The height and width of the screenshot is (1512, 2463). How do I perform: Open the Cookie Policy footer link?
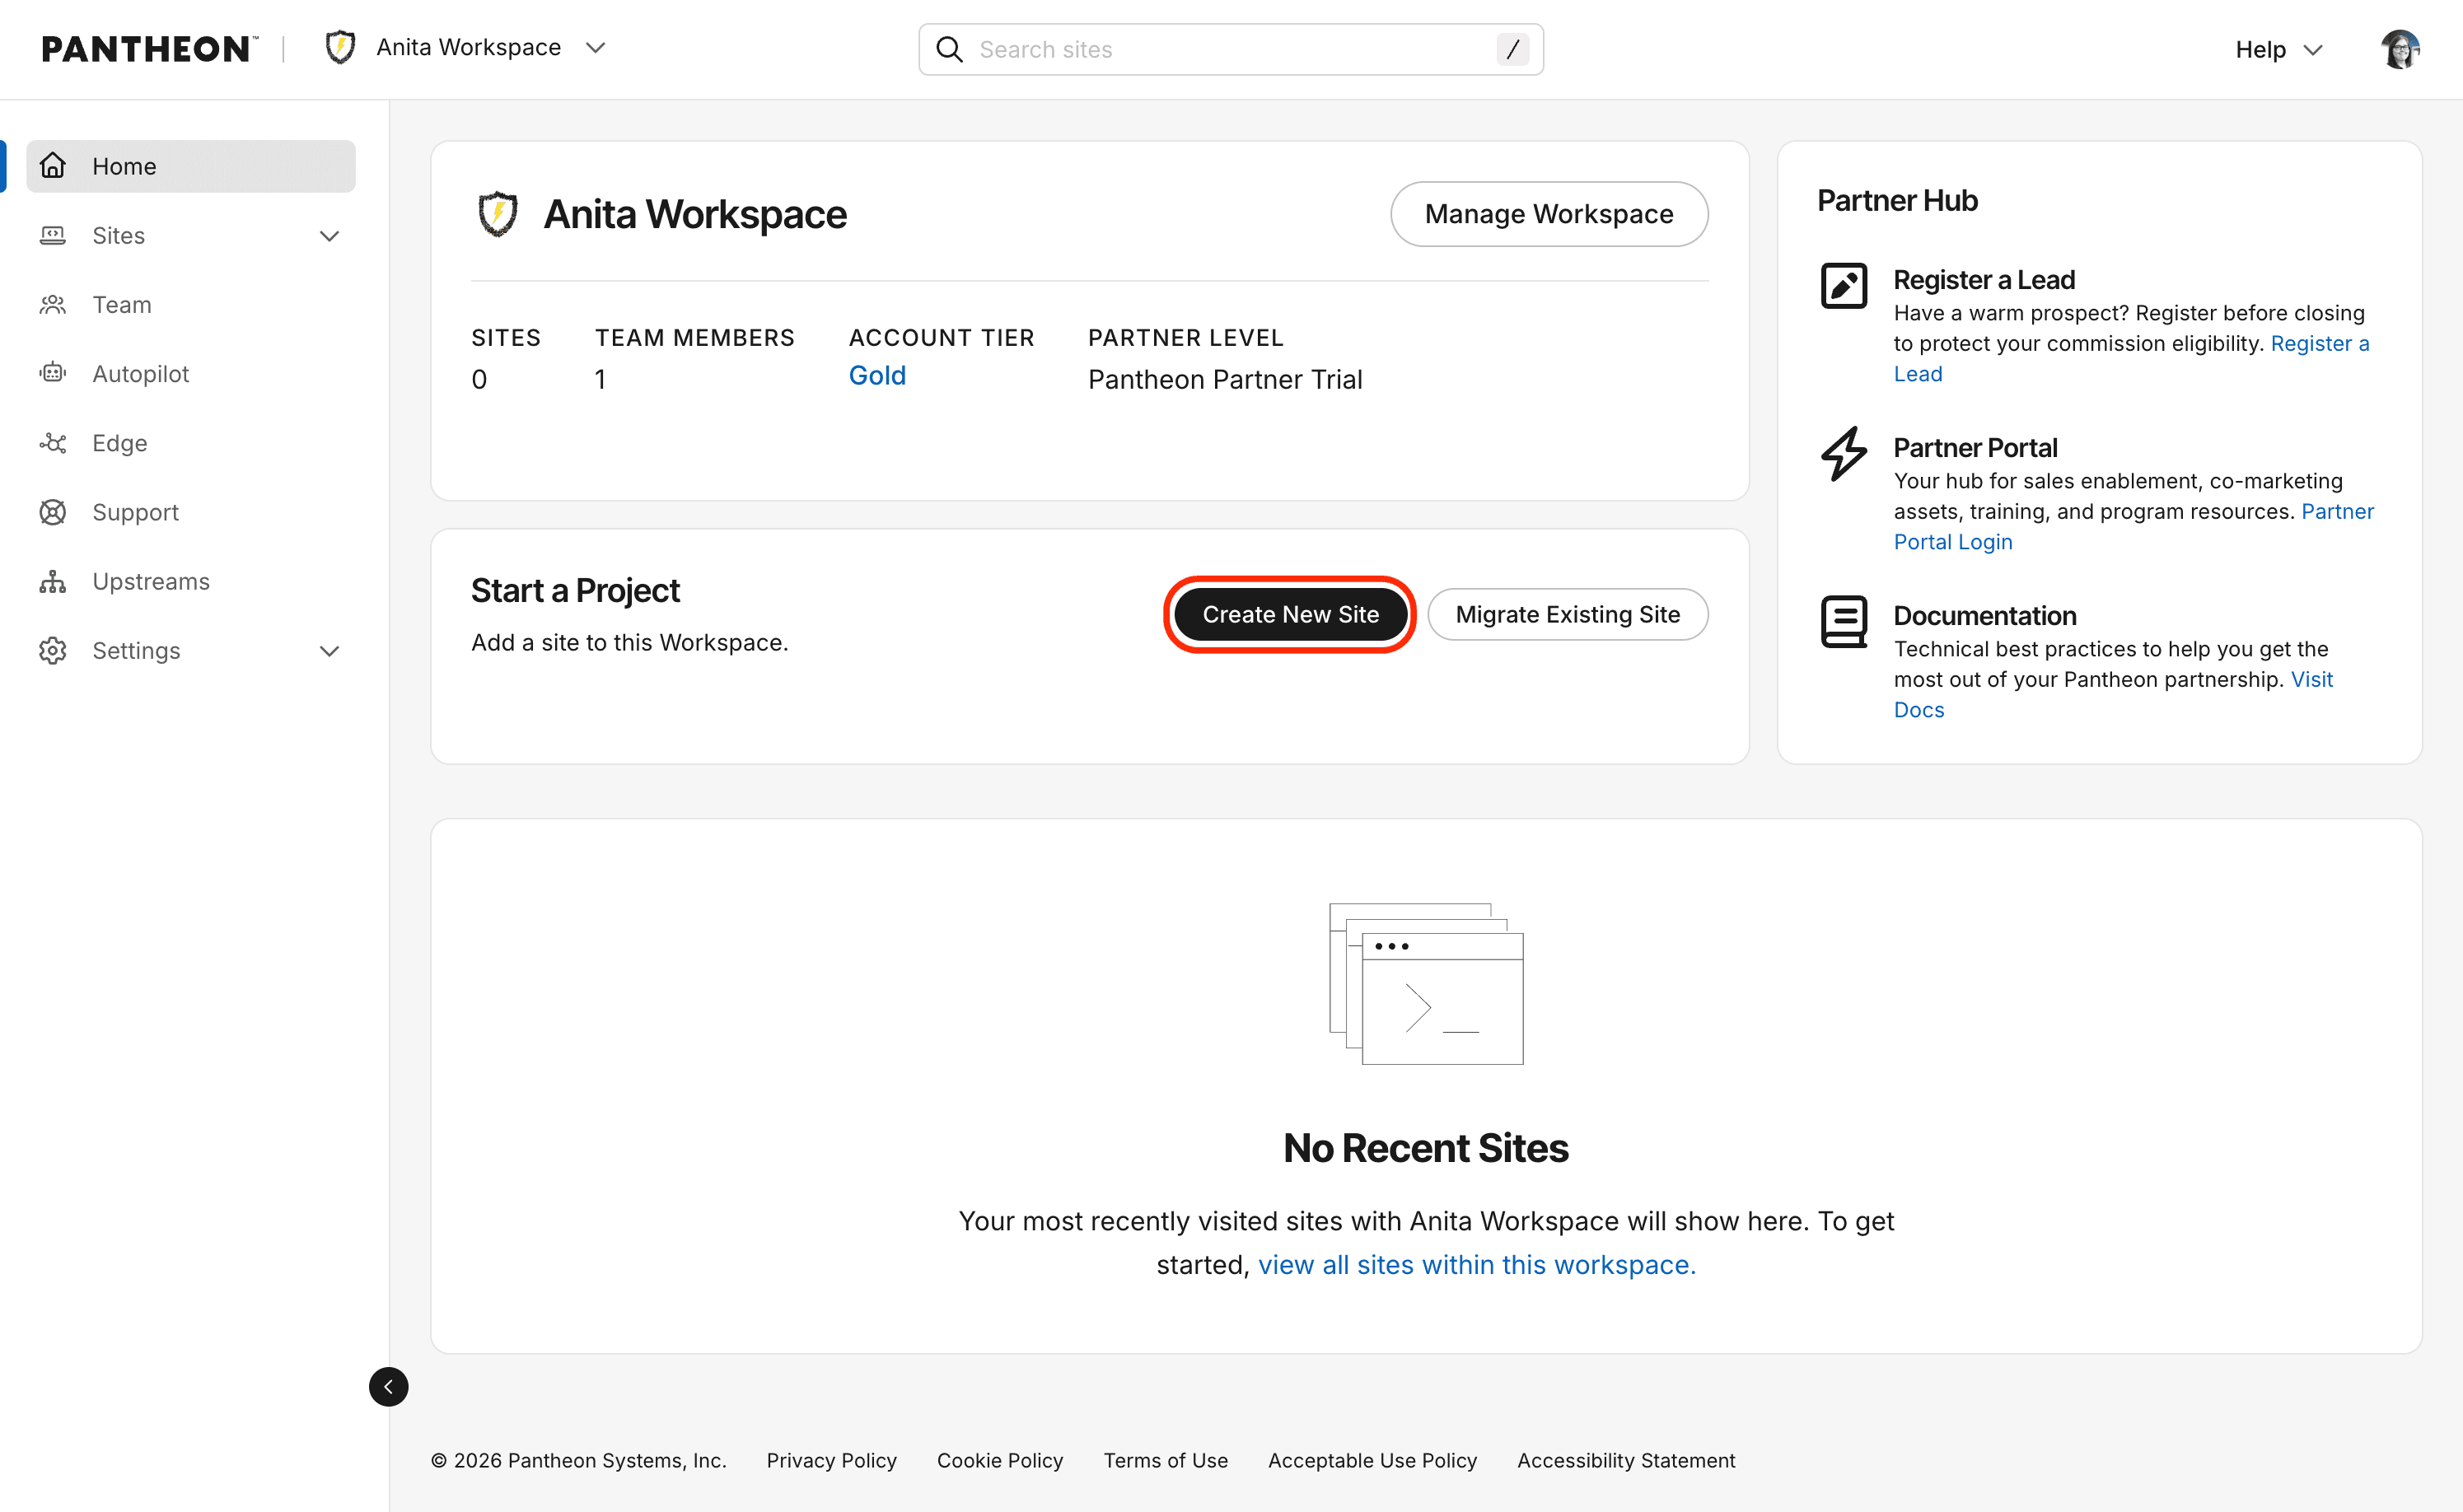[x=999, y=1460]
